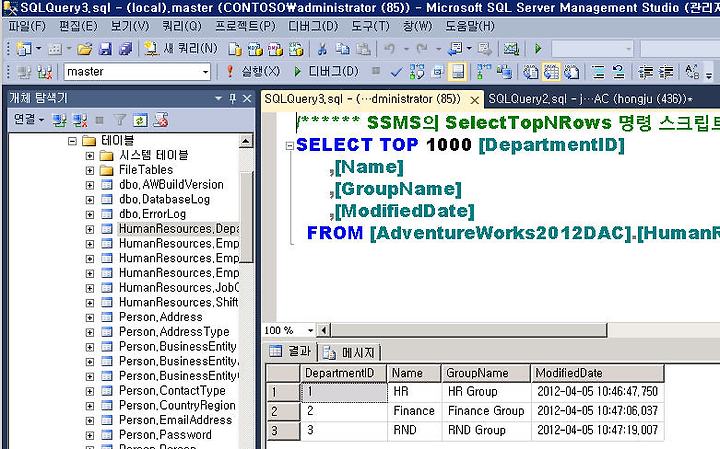
Task: Expand the dbo.AWBuildVersion table node
Action: click(x=90, y=185)
